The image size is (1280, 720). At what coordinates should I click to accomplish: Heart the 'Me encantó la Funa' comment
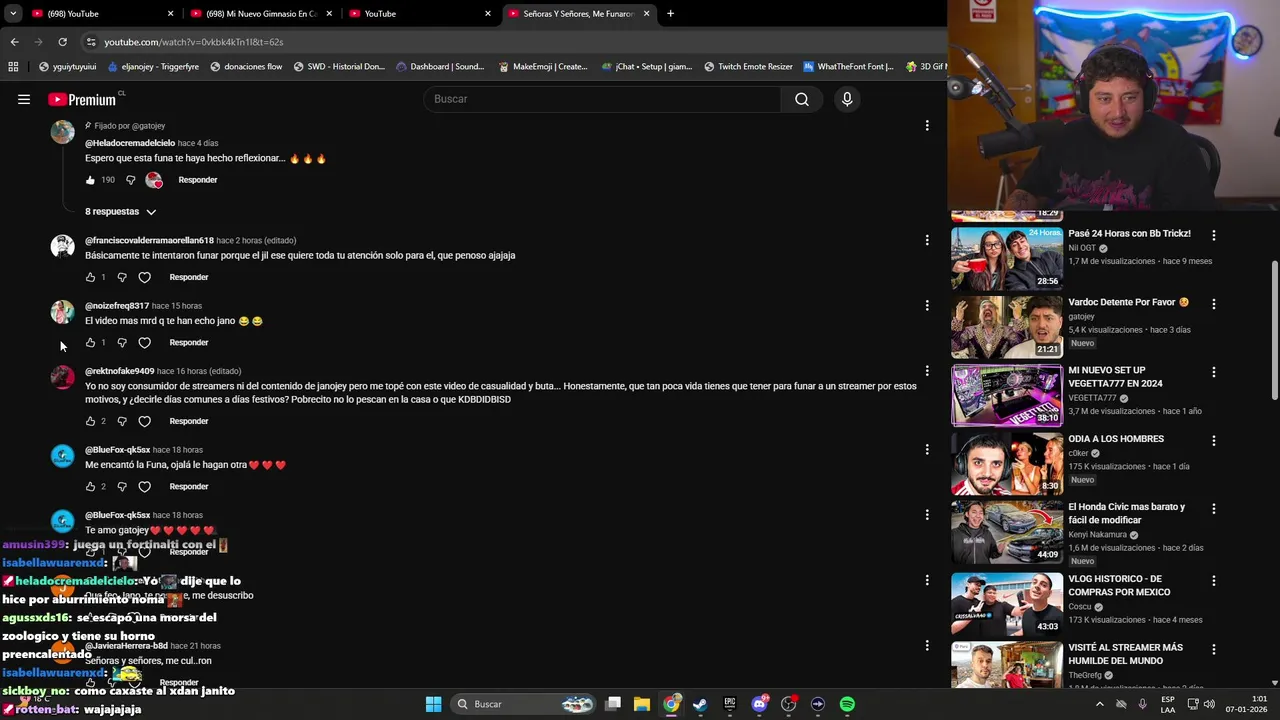[144, 486]
